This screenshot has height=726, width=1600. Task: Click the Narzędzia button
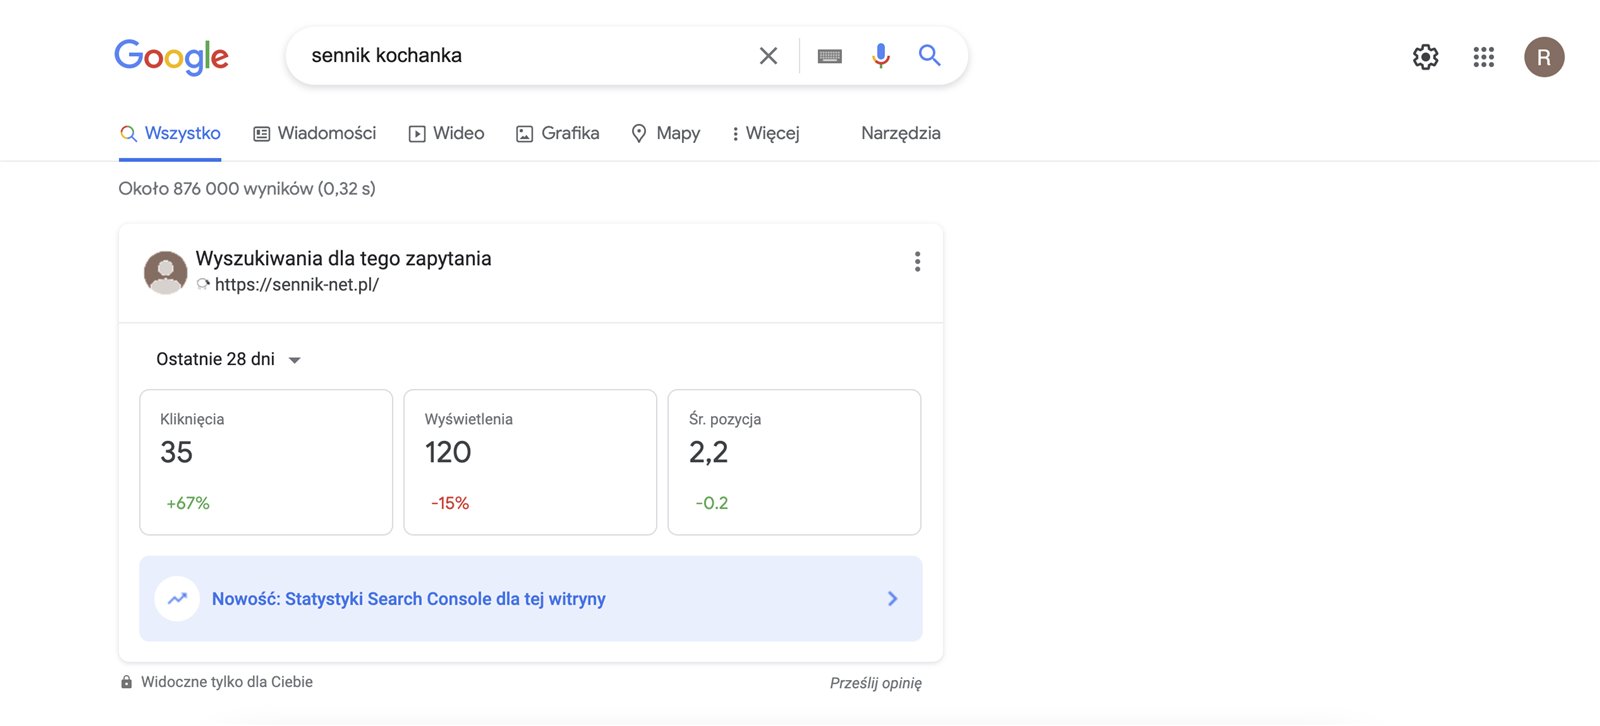pyautogui.click(x=900, y=134)
